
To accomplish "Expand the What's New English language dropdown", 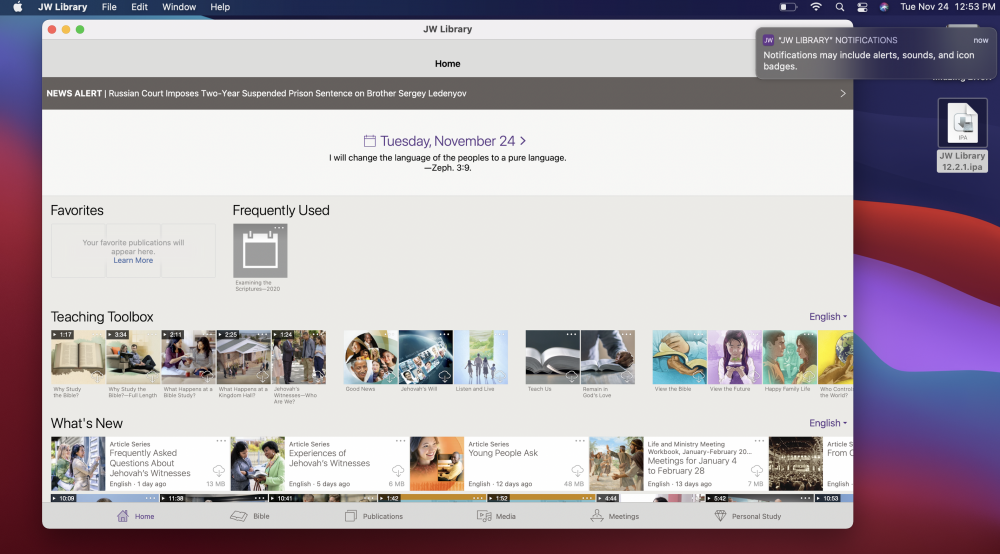I will click(828, 423).
